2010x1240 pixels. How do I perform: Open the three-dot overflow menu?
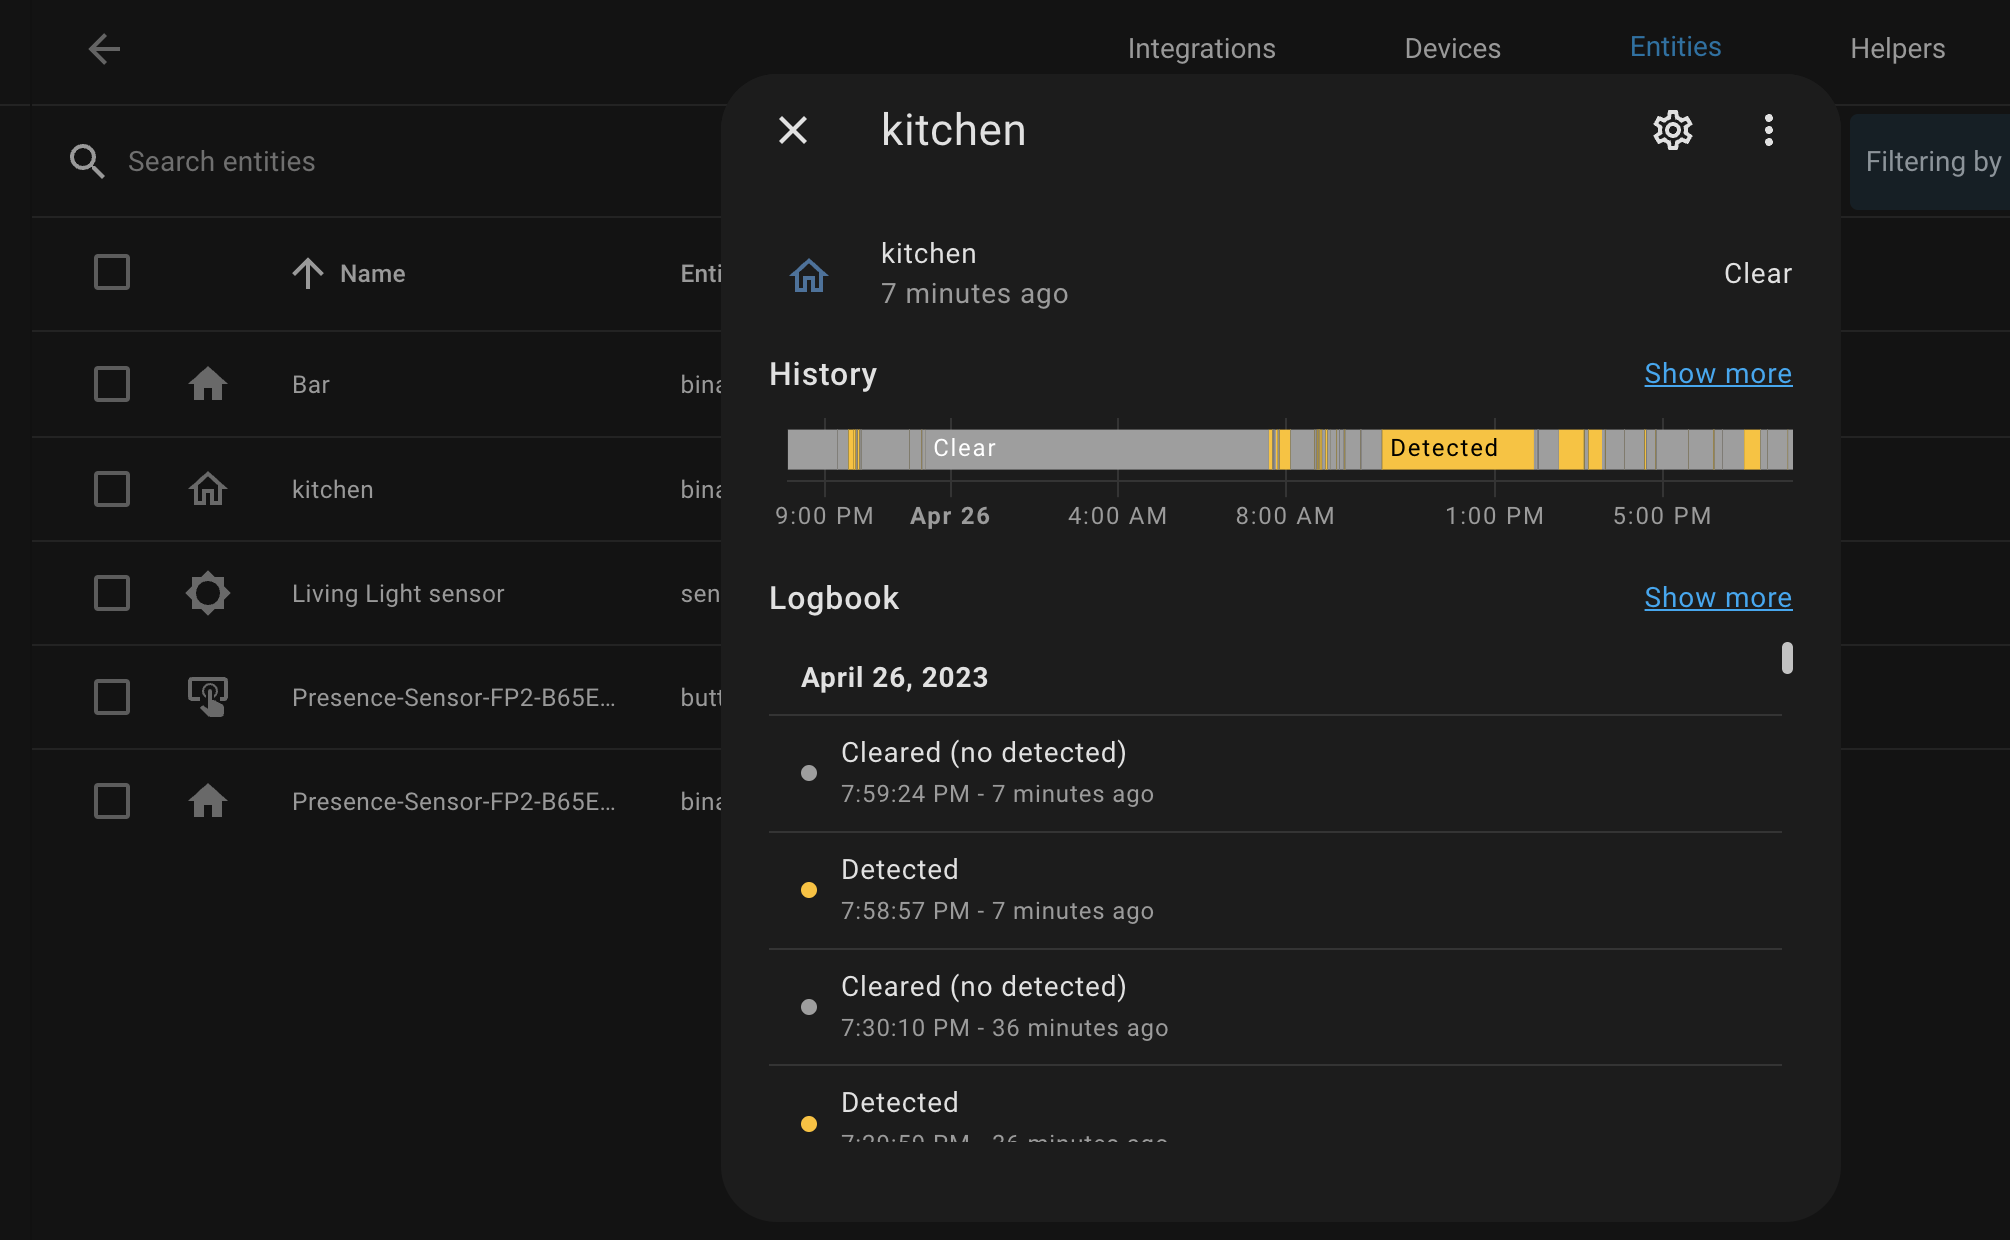(x=1768, y=130)
